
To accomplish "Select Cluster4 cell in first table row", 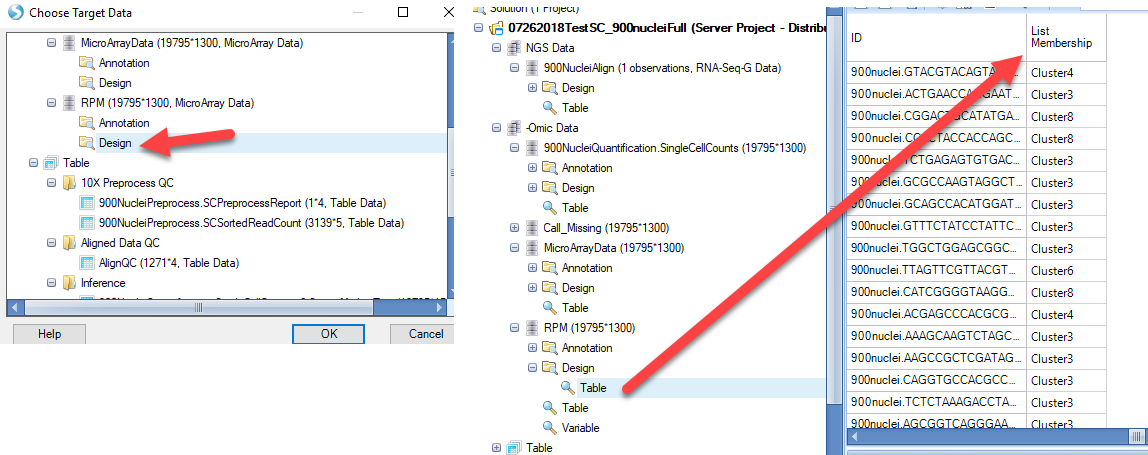I will coord(1066,73).
